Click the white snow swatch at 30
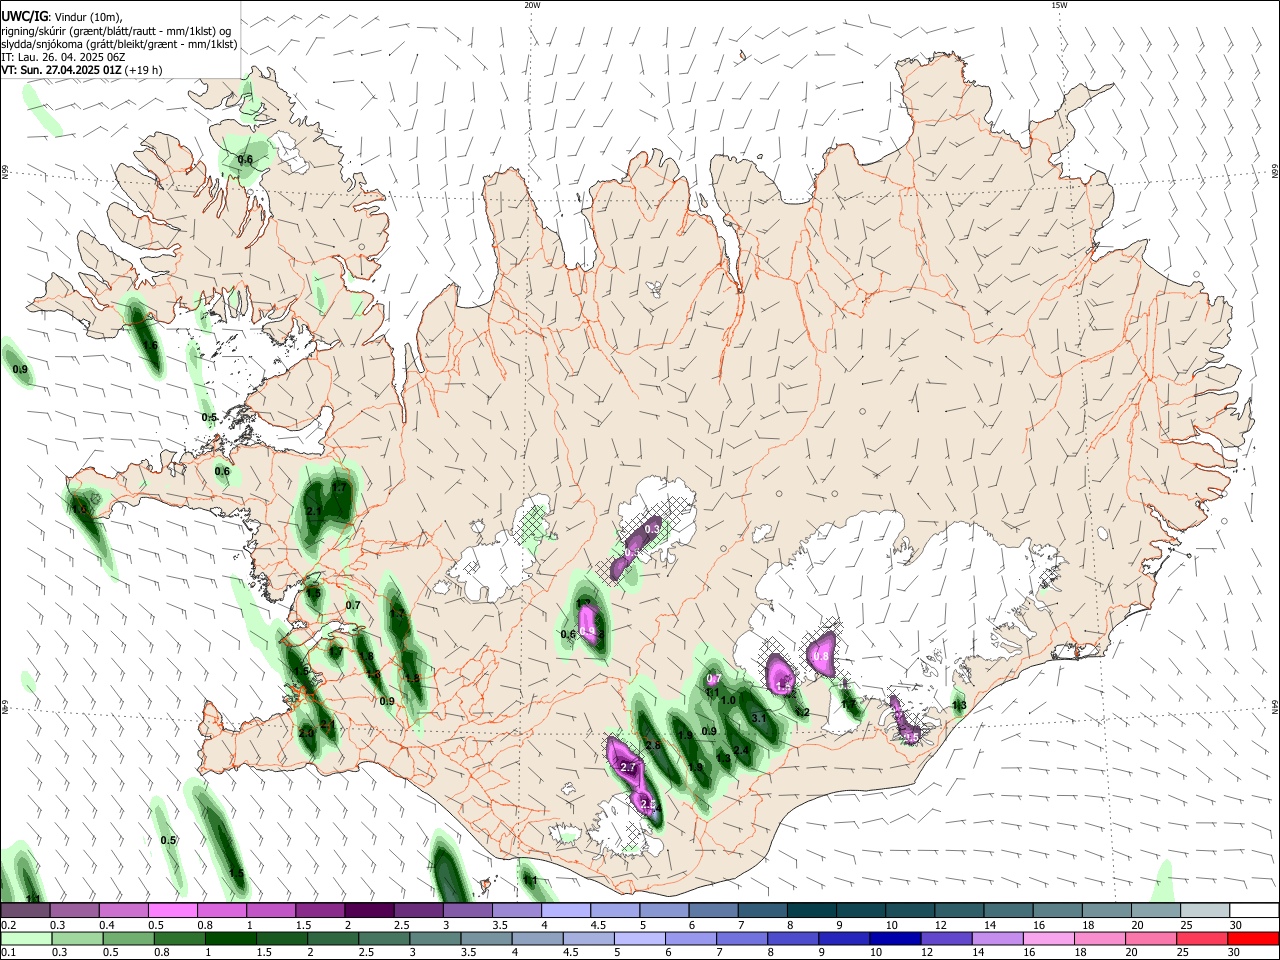This screenshot has height=960, width=1280. 1252,910
